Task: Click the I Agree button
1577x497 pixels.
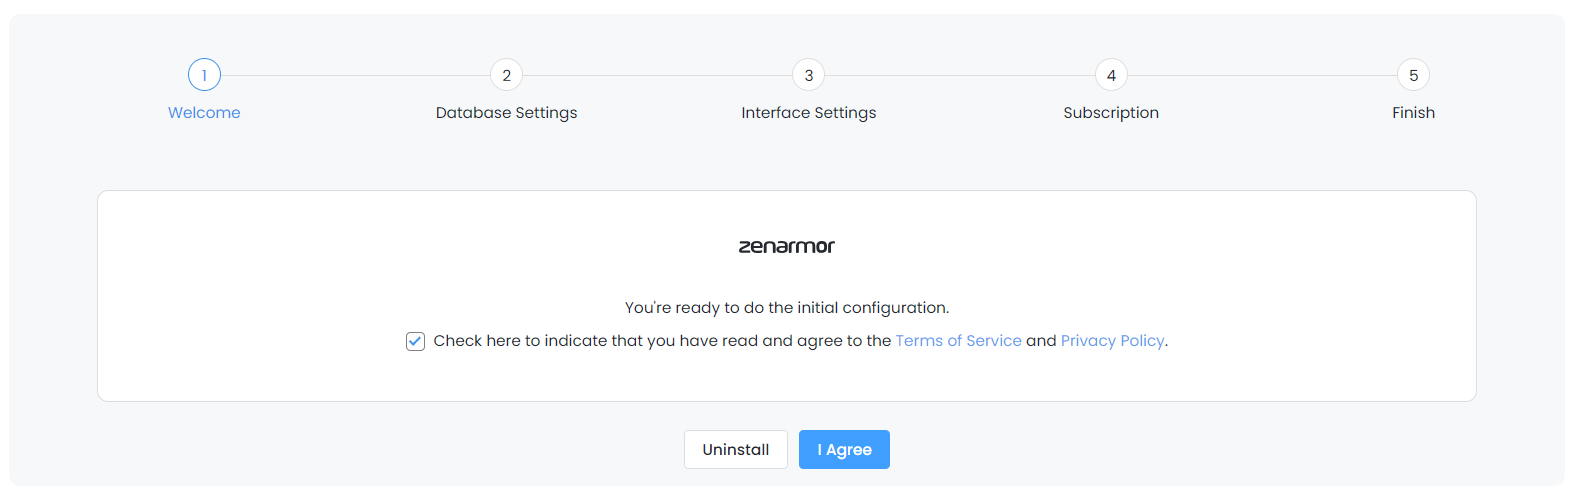Action: tap(844, 450)
